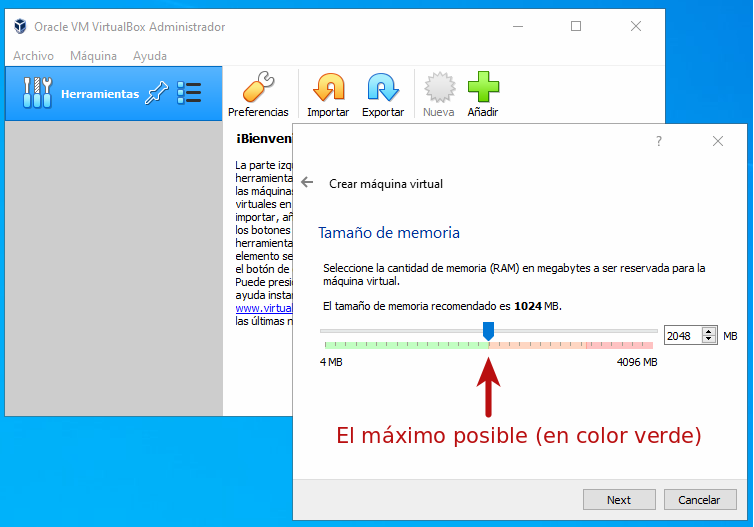
Task: Click the red zone of the memory scale
Action: point(619,345)
